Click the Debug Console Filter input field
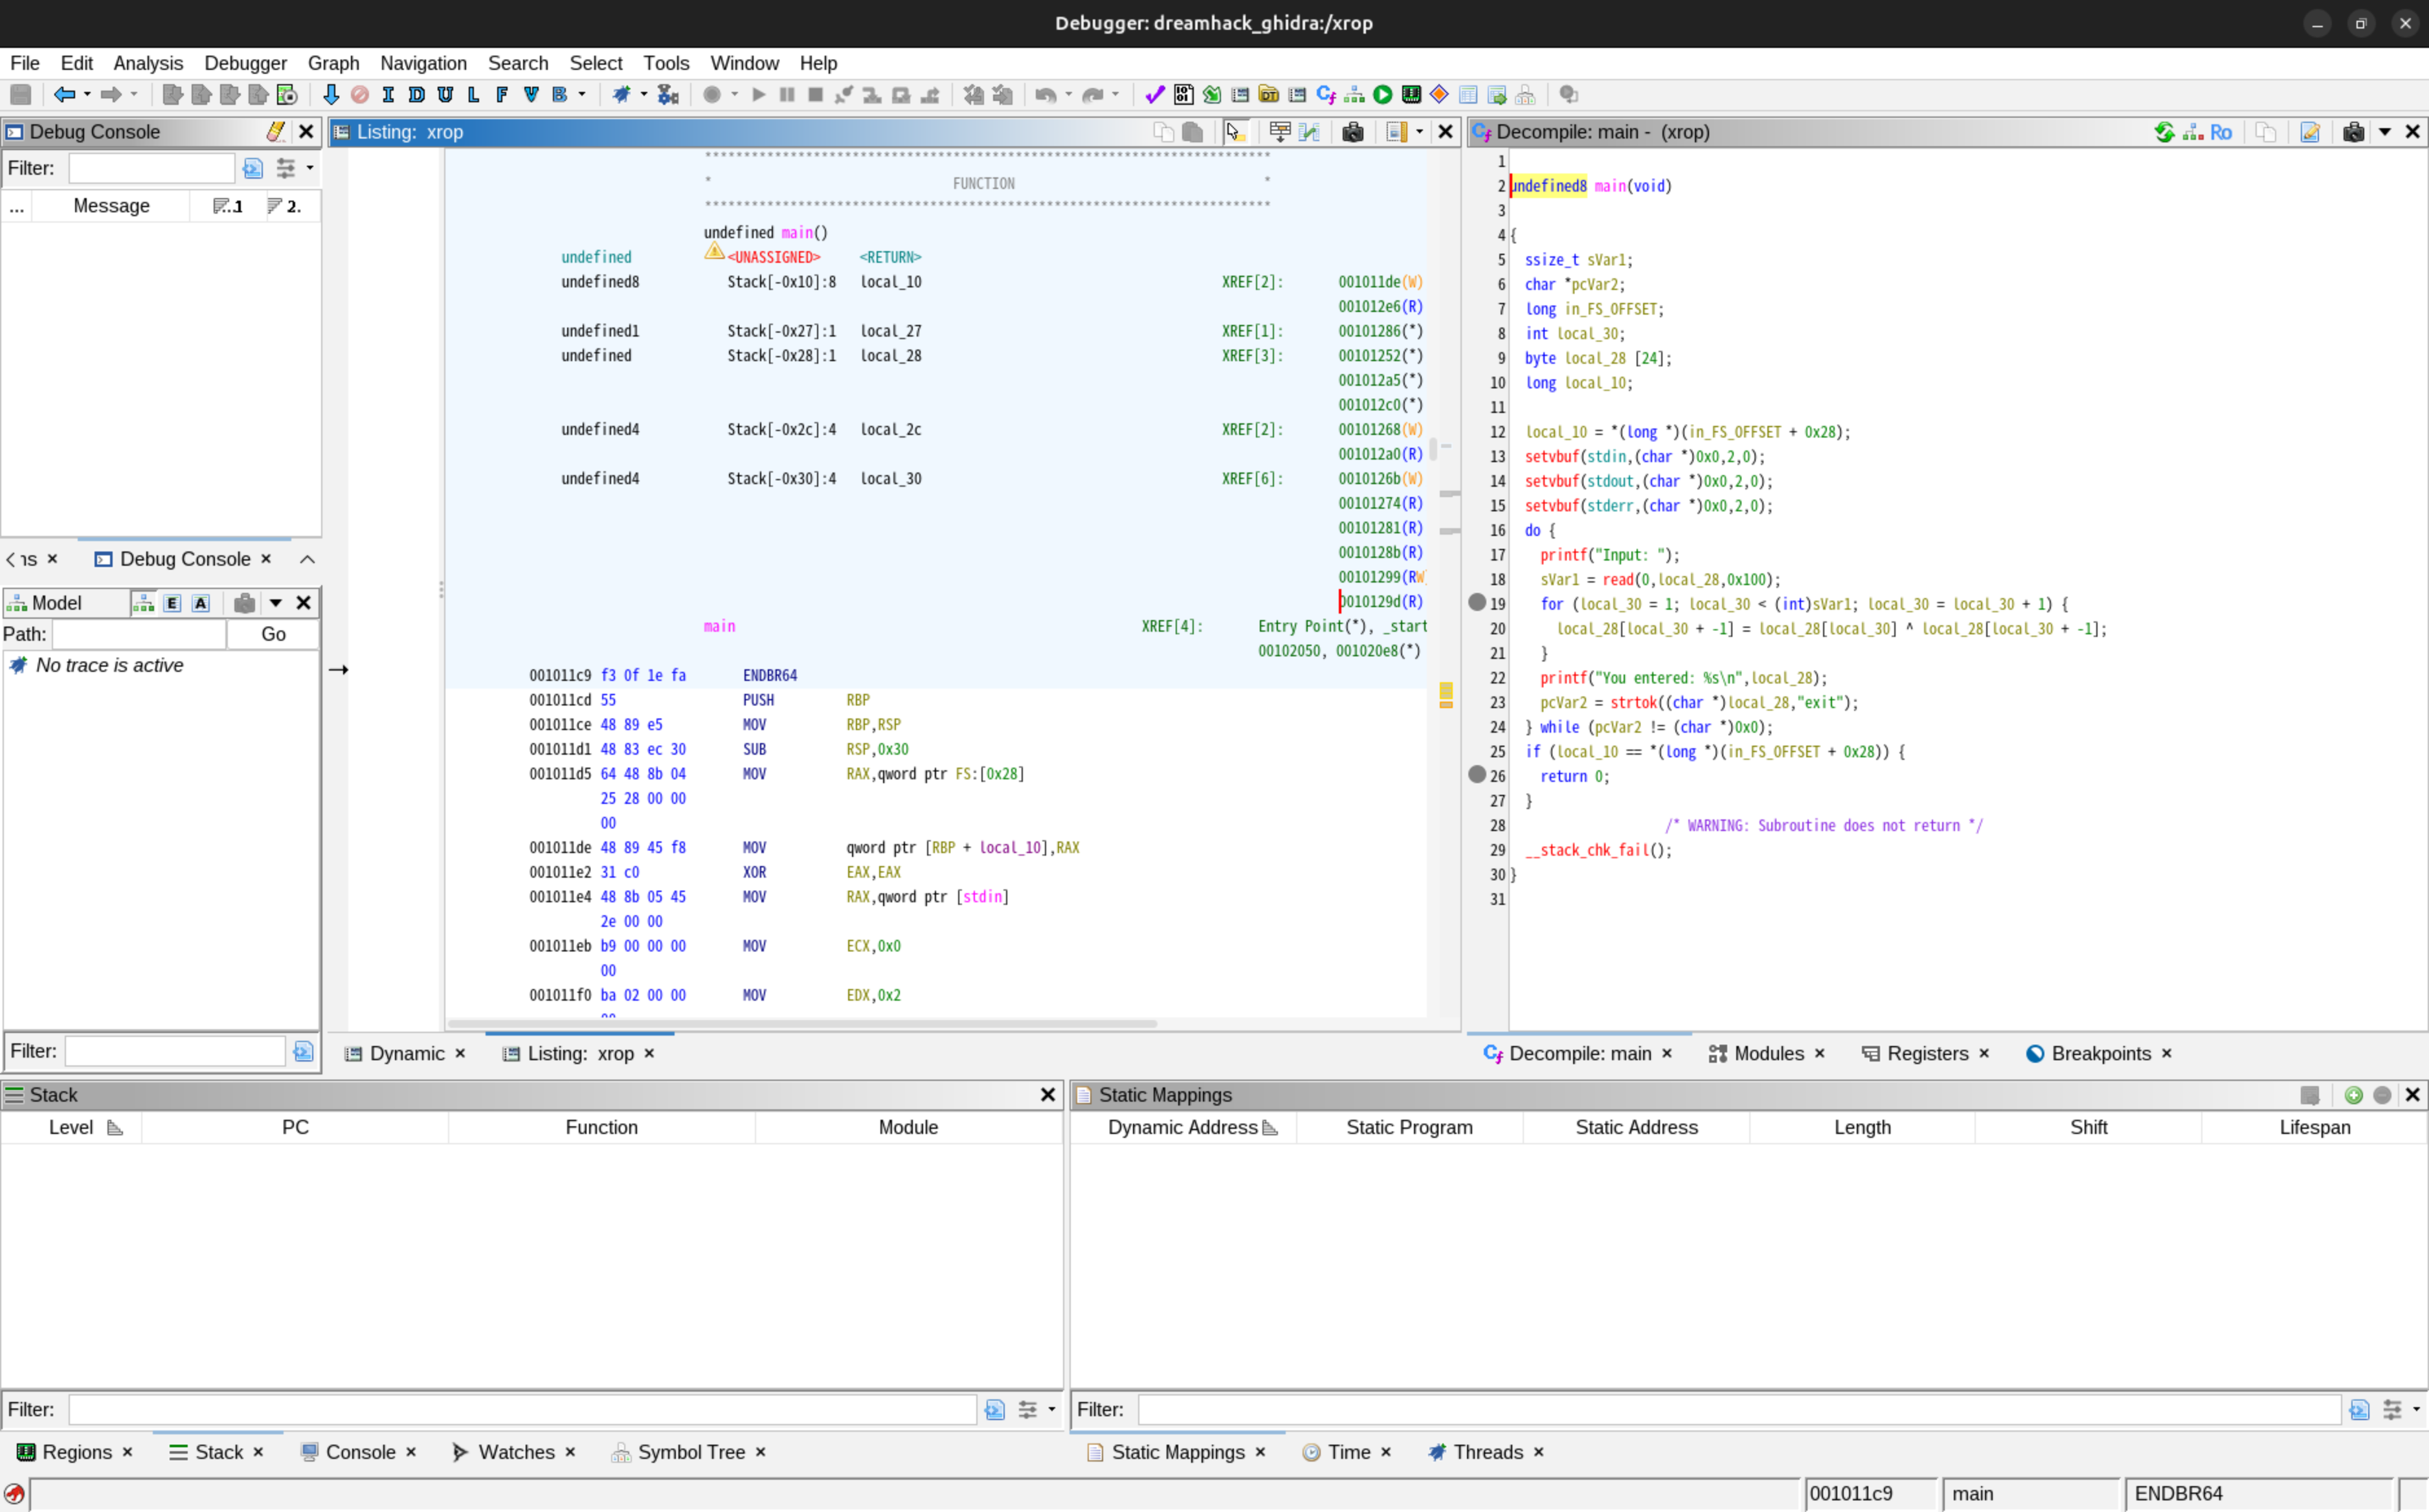The height and width of the screenshot is (1512, 2429). pos(152,168)
